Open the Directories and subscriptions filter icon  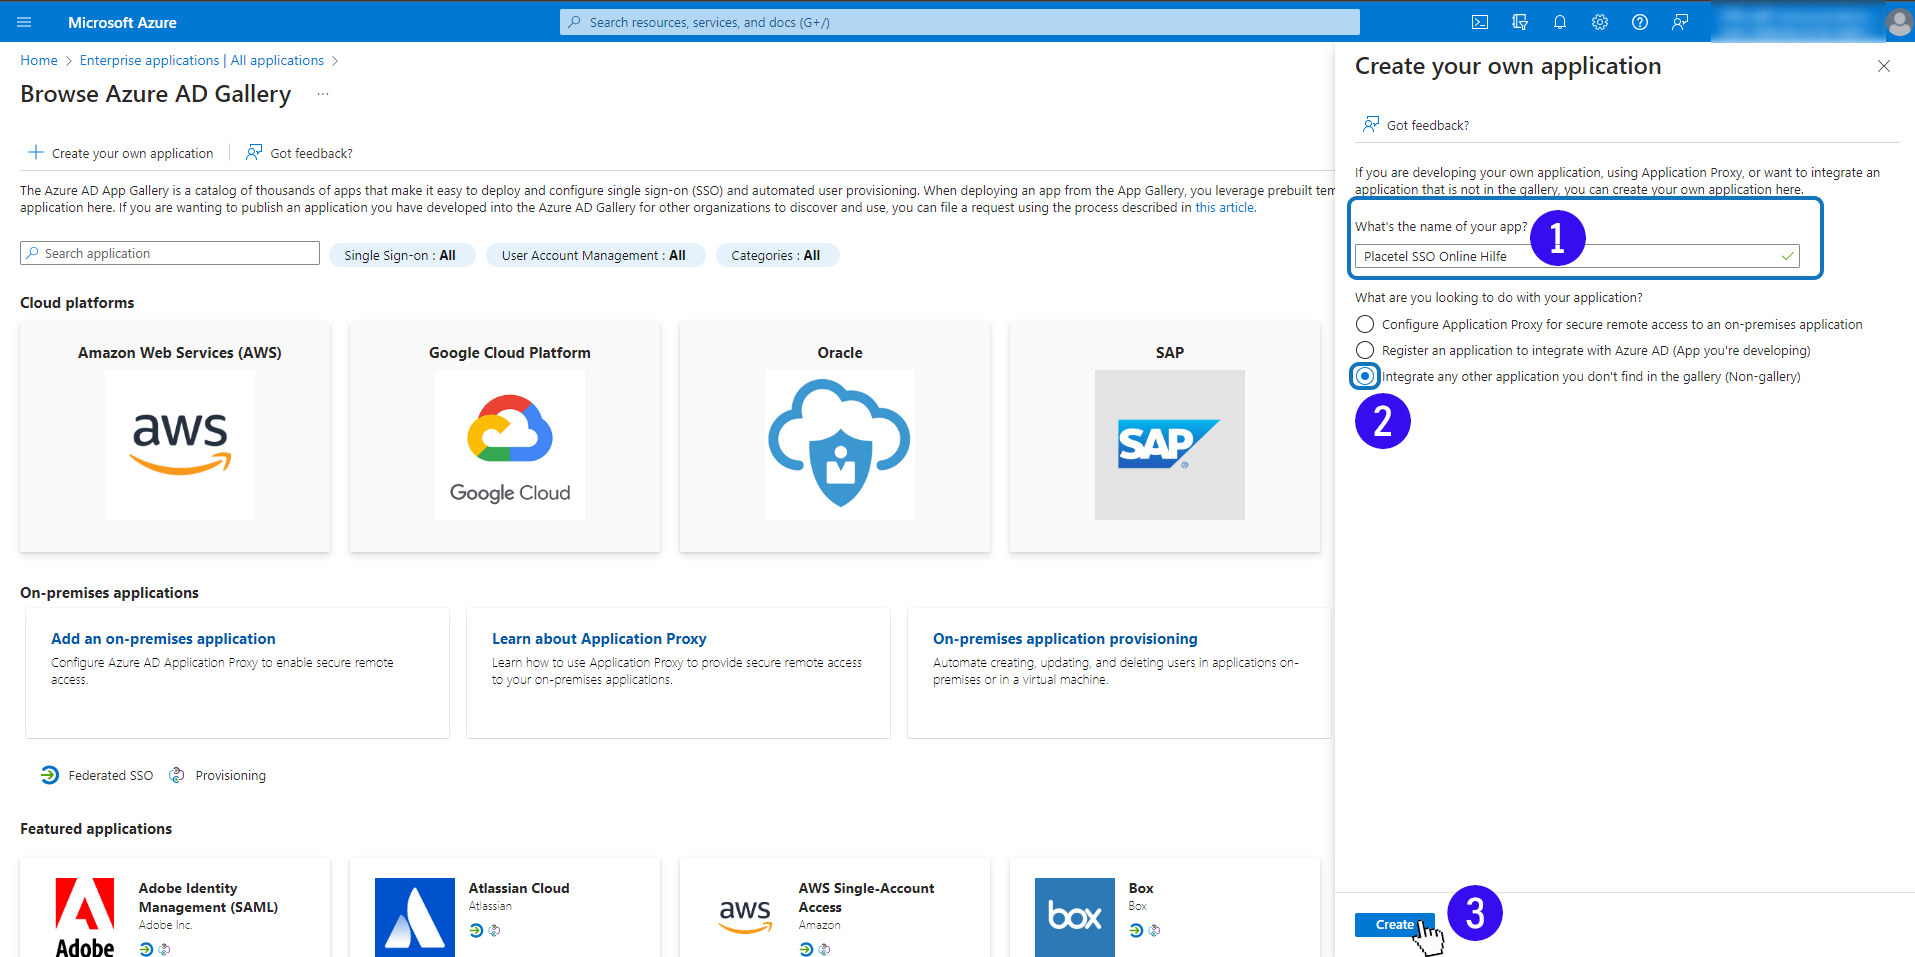[1520, 22]
